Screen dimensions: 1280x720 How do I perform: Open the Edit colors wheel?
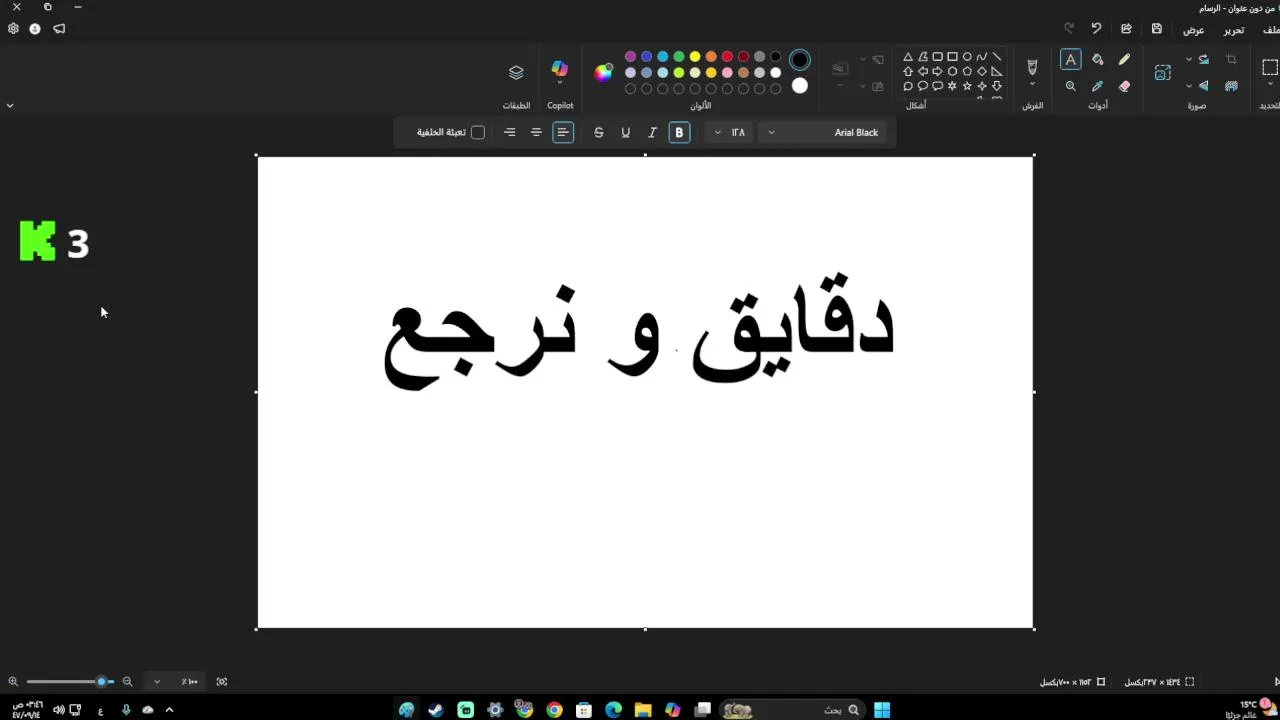603,72
